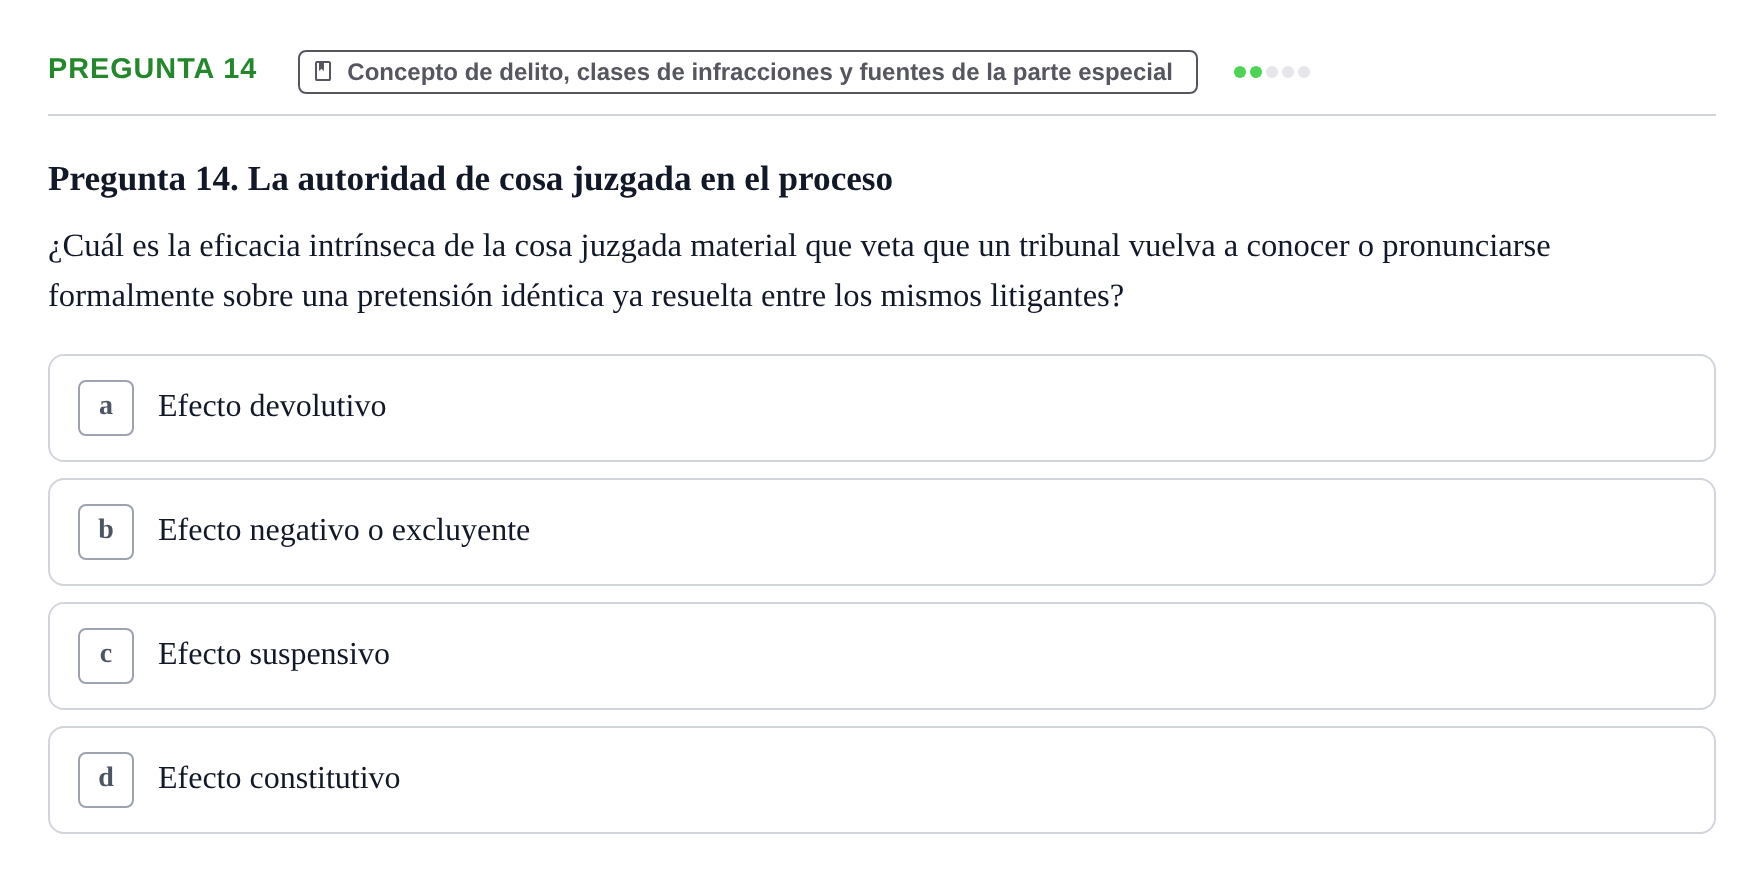
Task: Click the question text starting '¿Cuál es la eficacia'
Action: pos(799,271)
